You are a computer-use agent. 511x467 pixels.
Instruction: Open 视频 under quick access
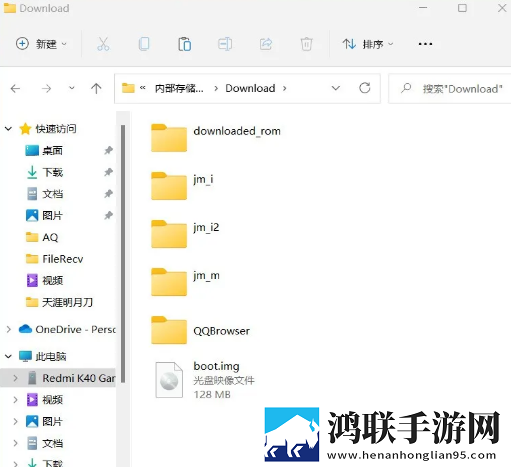point(44,281)
